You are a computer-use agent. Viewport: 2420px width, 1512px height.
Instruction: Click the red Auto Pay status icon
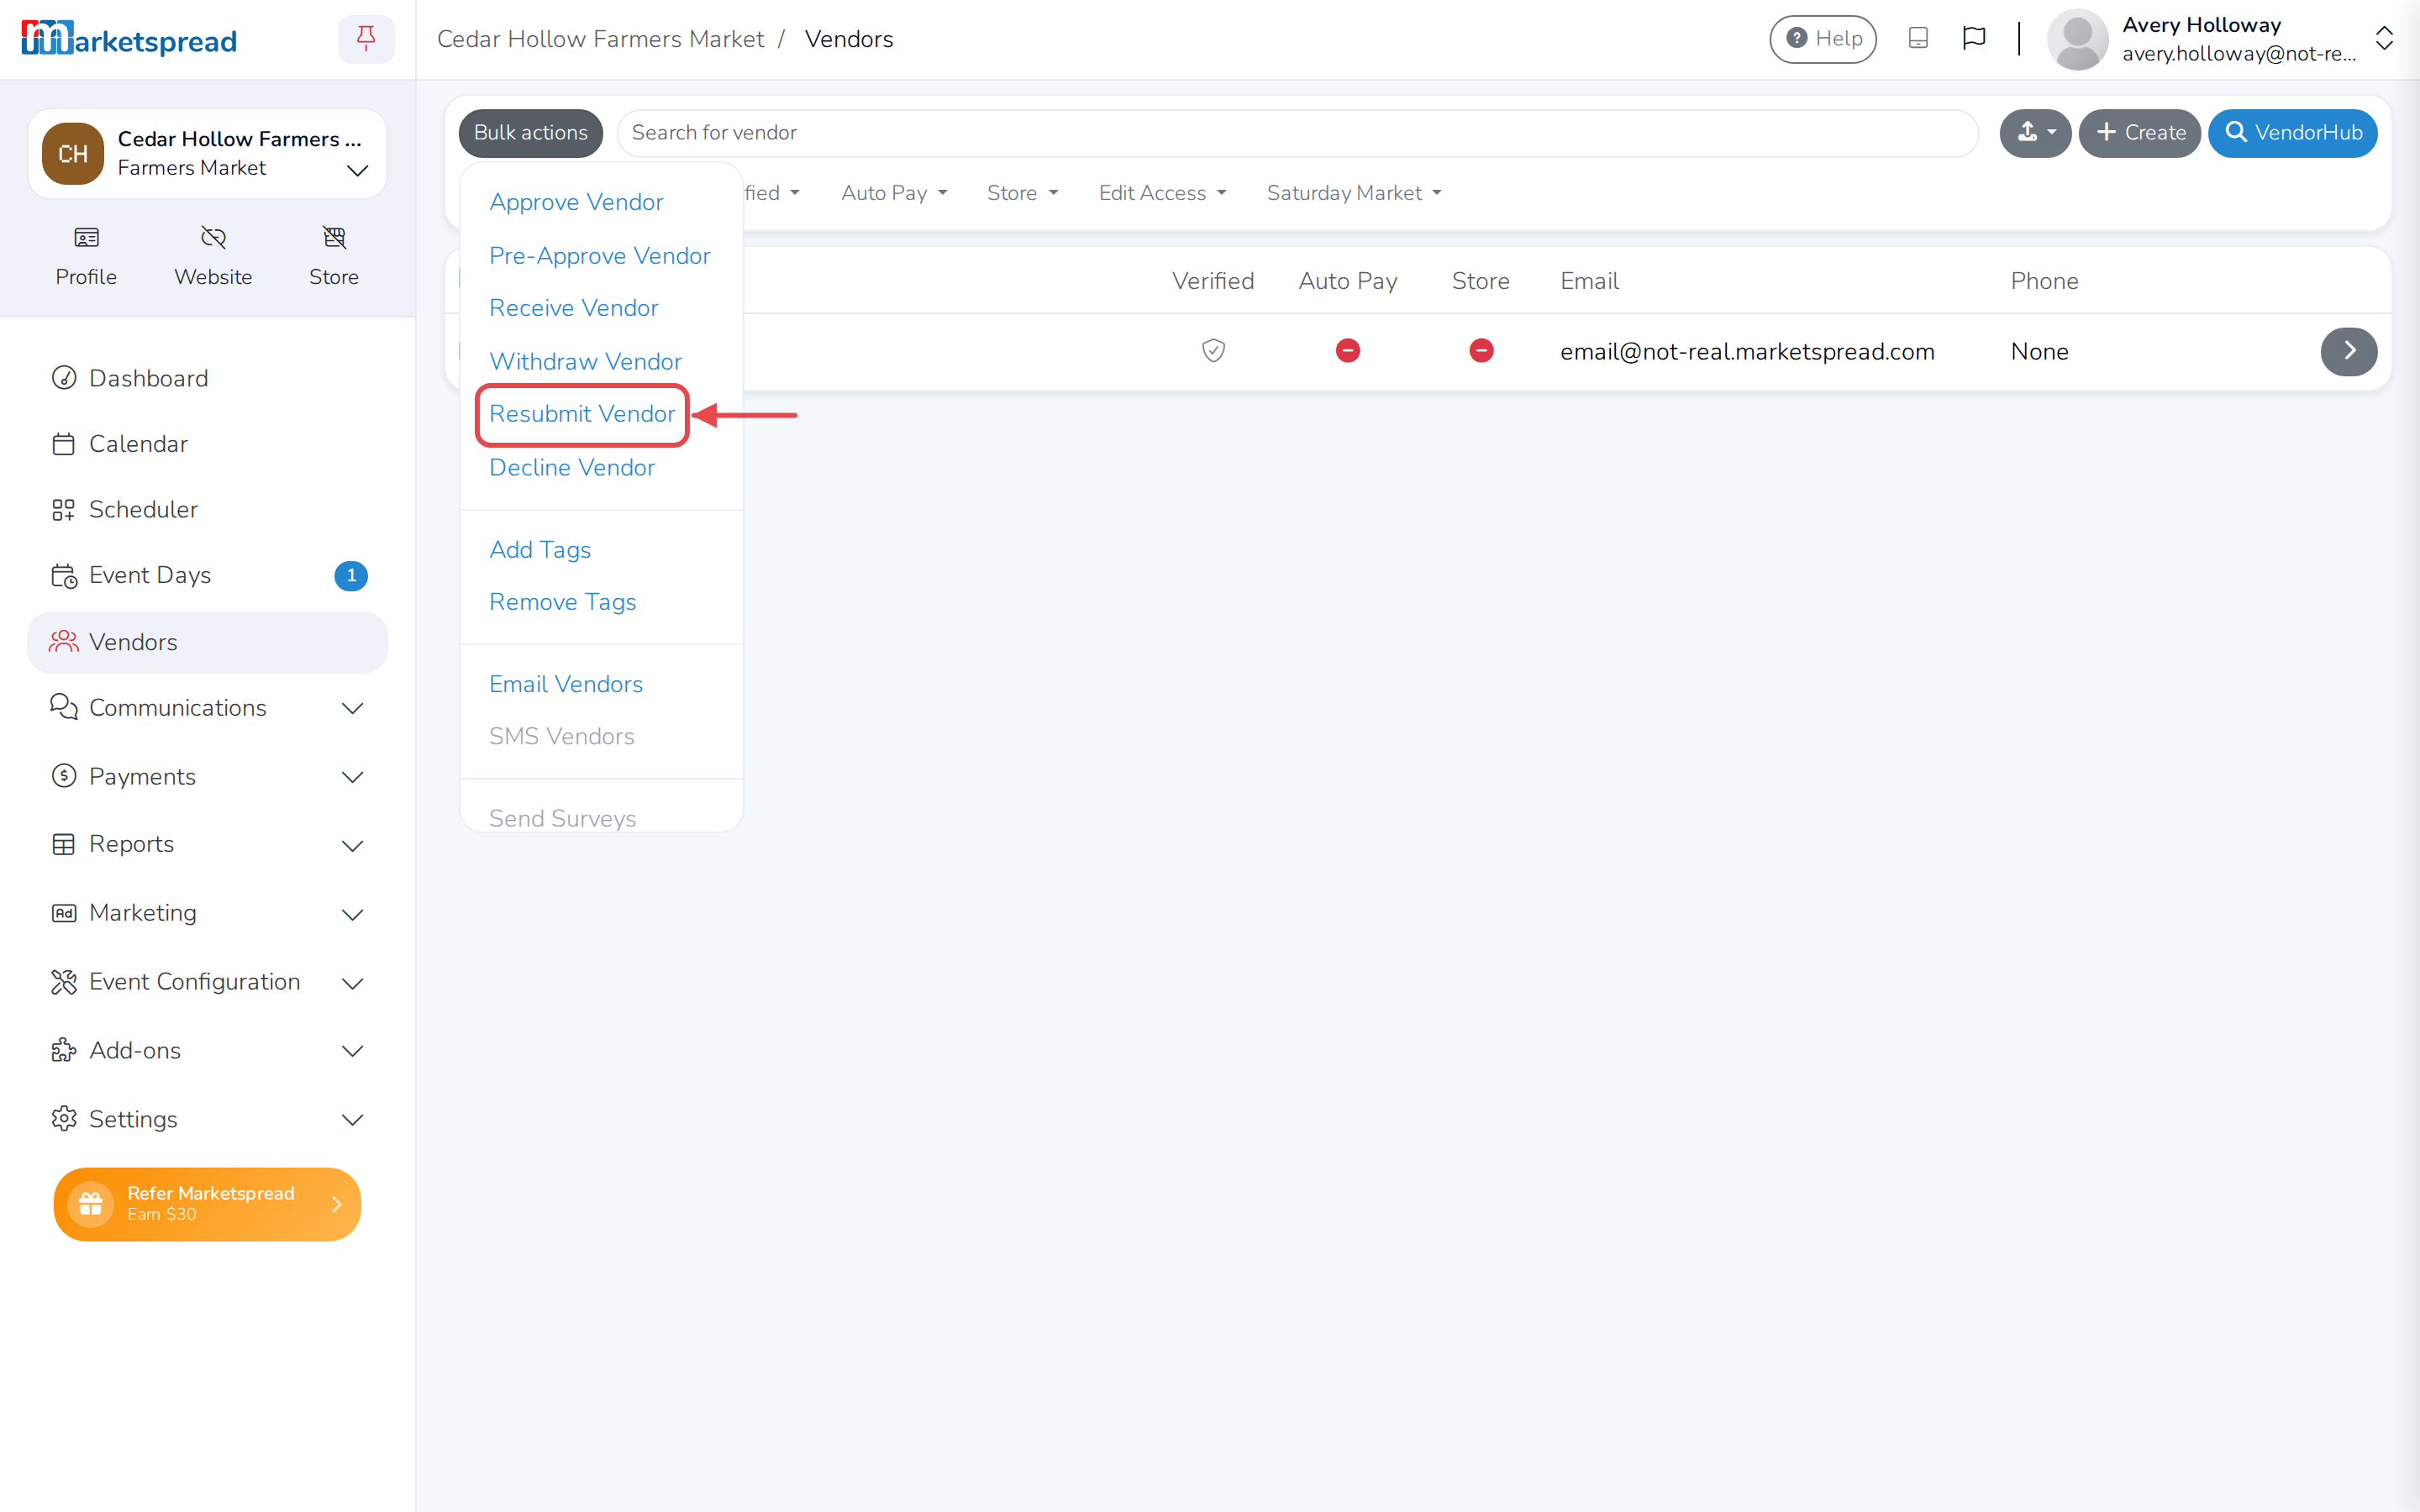pos(1347,351)
